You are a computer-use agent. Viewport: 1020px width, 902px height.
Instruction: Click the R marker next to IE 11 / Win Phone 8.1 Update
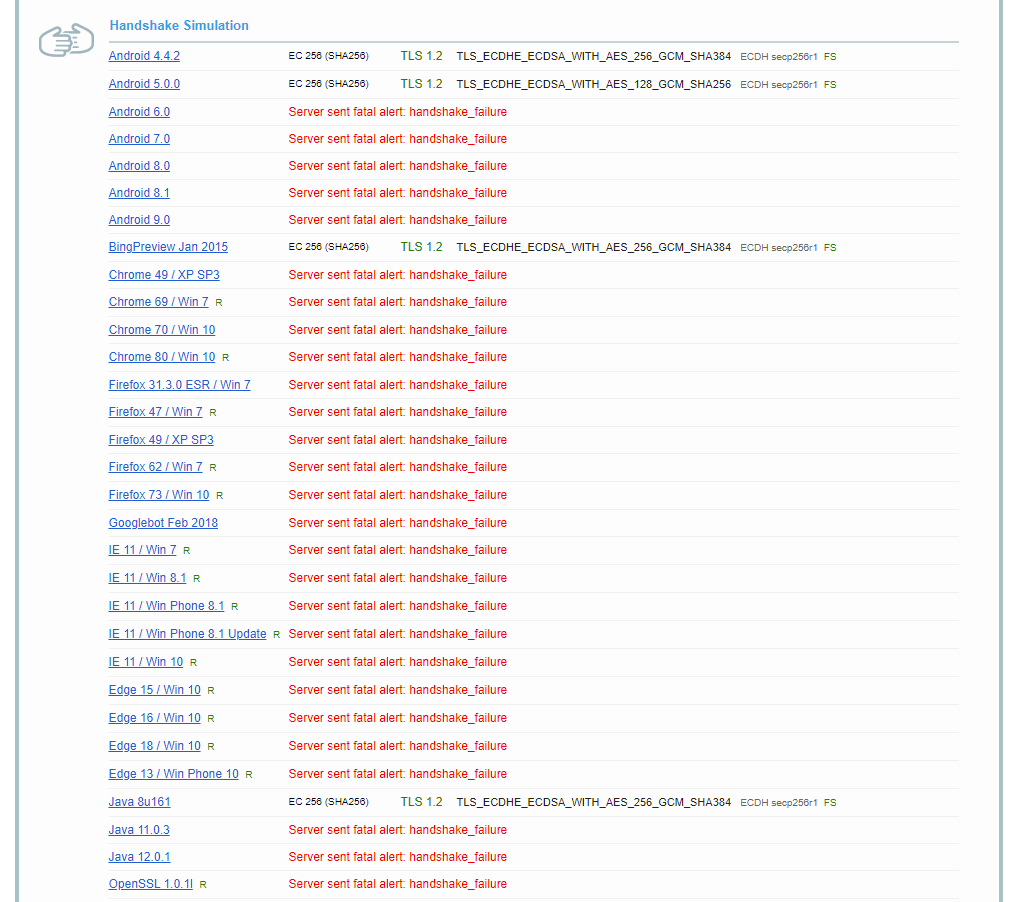(276, 635)
